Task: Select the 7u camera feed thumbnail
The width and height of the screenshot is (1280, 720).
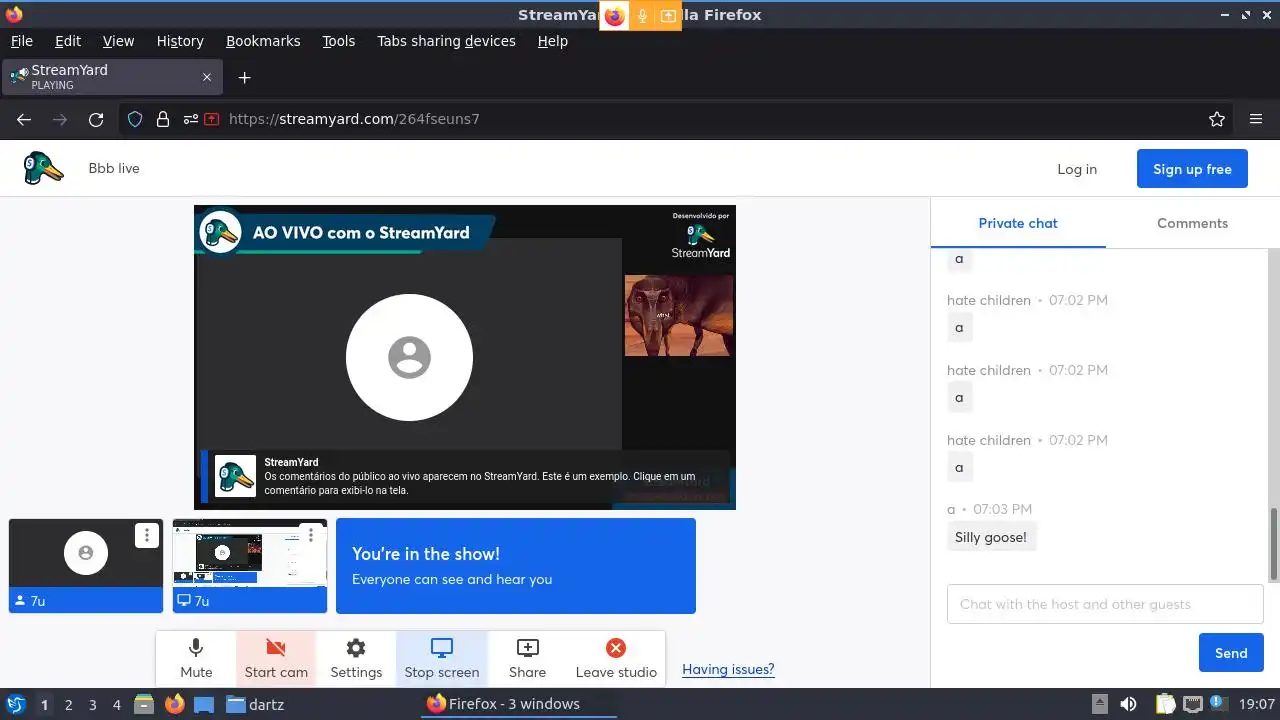Action: click(86, 565)
